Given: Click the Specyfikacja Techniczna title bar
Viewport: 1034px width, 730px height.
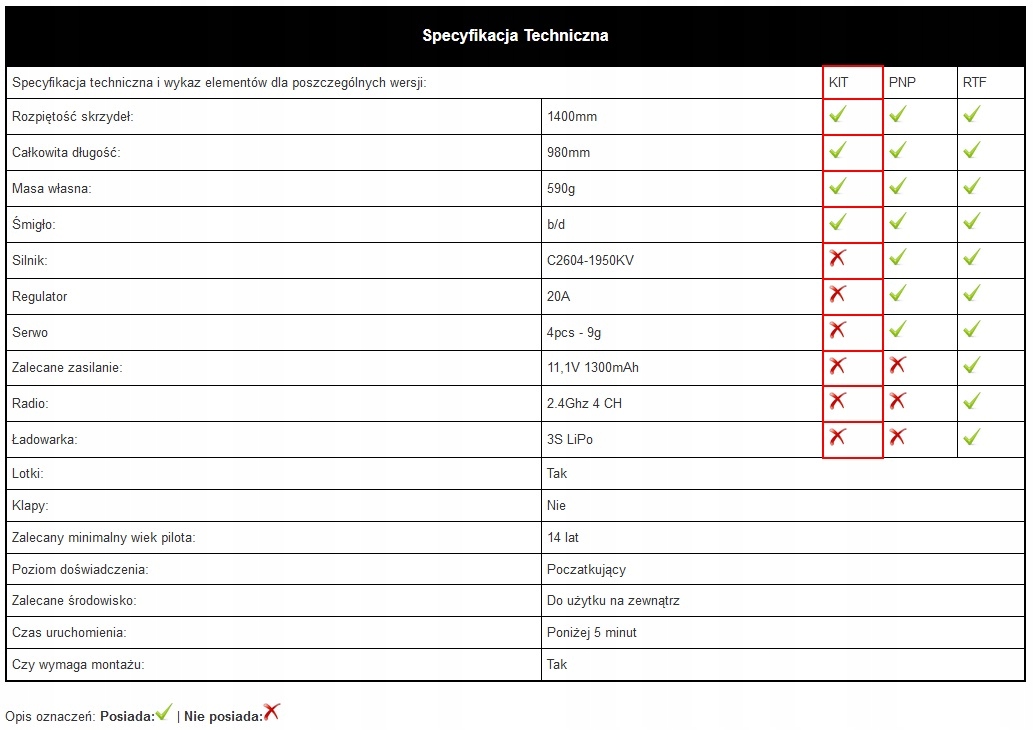Looking at the screenshot, I should pyautogui.click(x=515, y=36).
